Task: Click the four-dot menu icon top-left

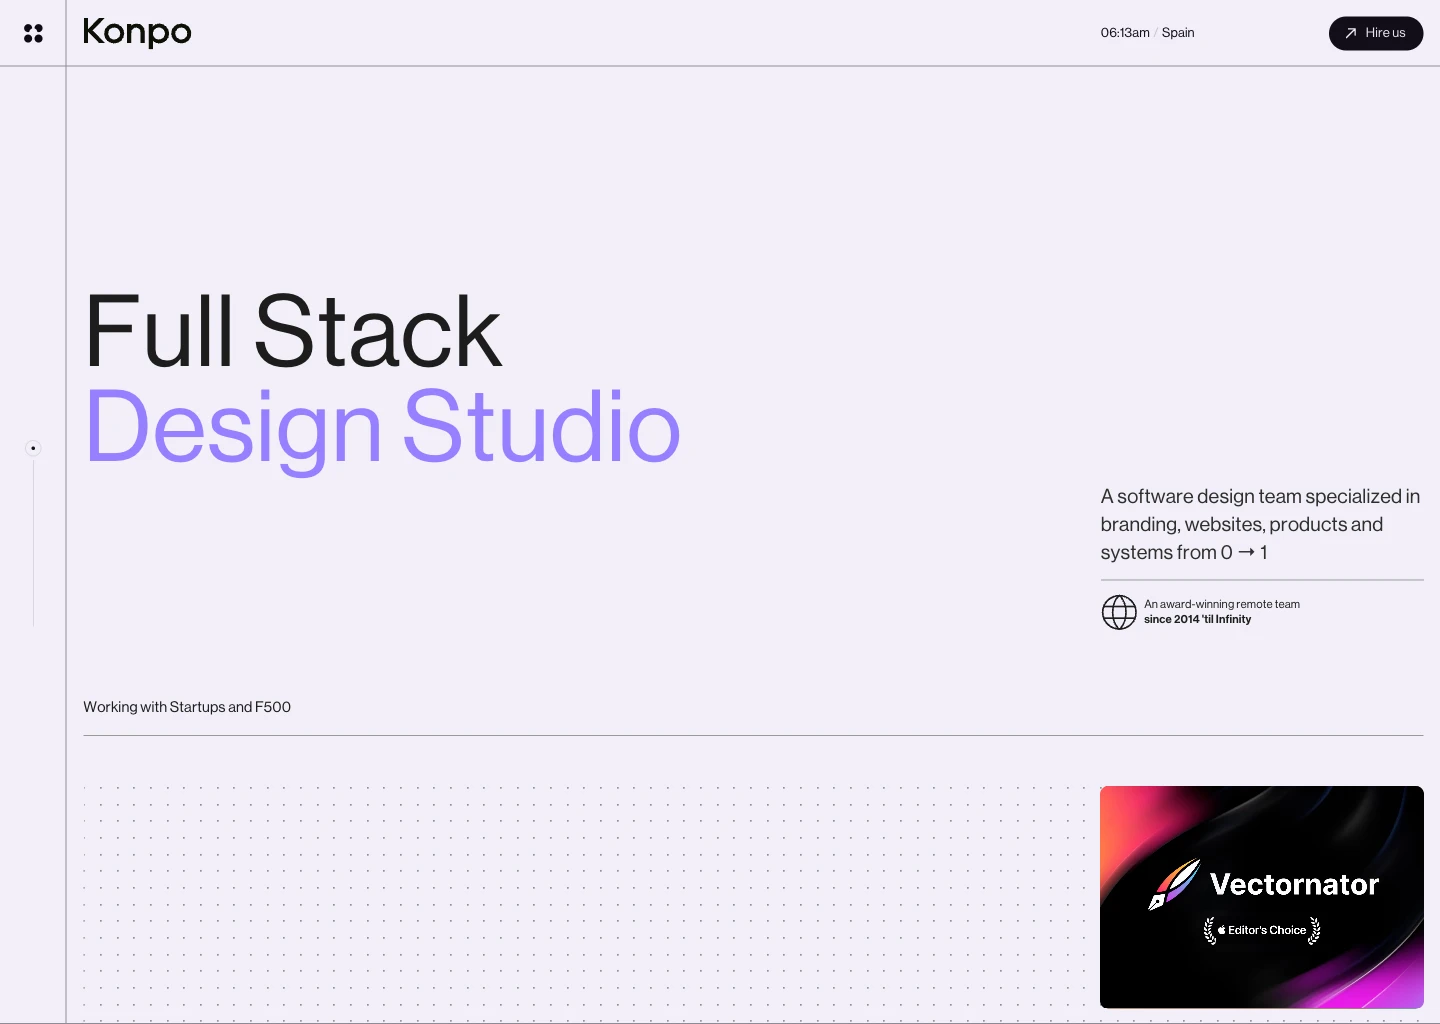Action: [33, 32]
